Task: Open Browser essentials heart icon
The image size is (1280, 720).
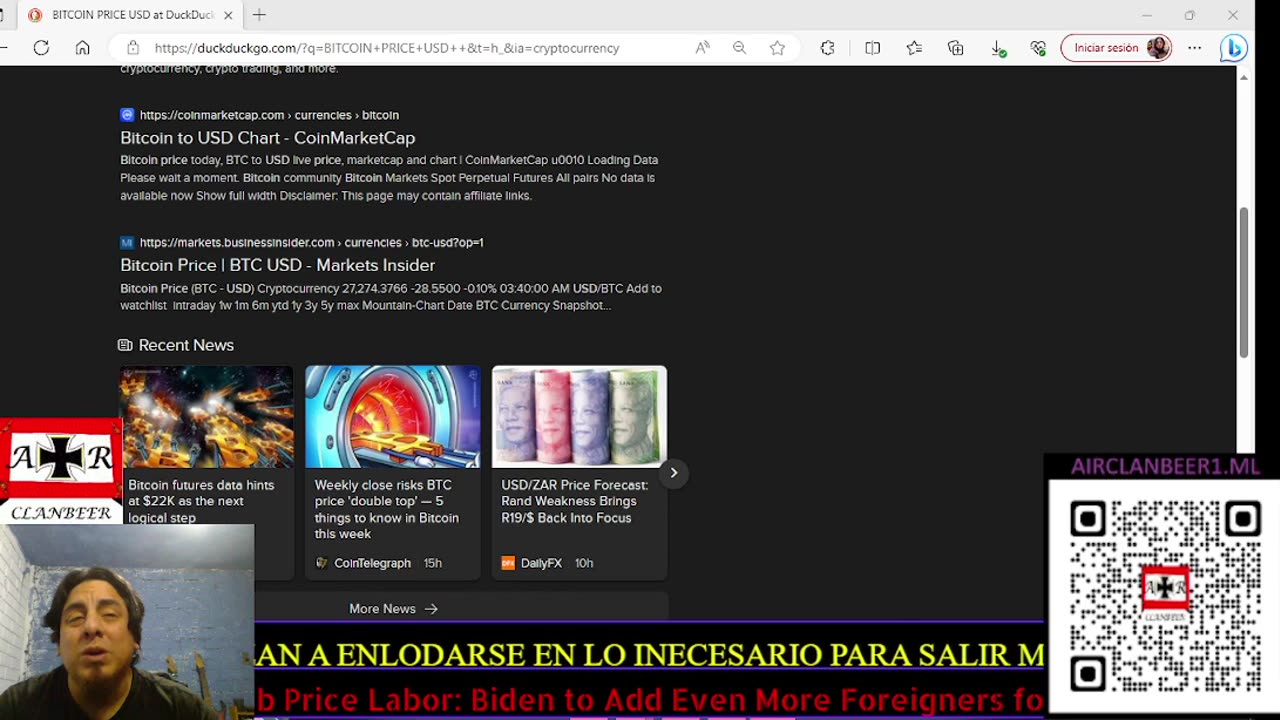Action: (1038, 47)
